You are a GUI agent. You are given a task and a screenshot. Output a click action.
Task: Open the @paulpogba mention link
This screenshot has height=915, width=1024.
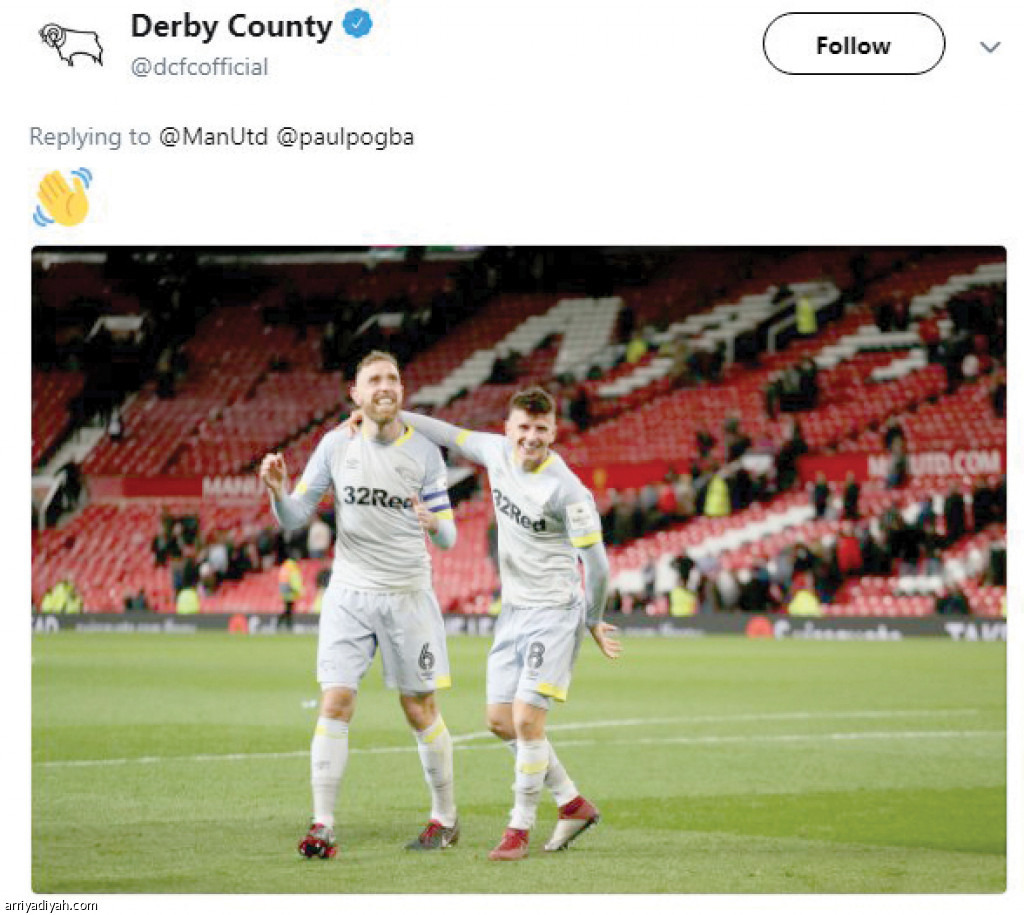[x=345, y=137]
